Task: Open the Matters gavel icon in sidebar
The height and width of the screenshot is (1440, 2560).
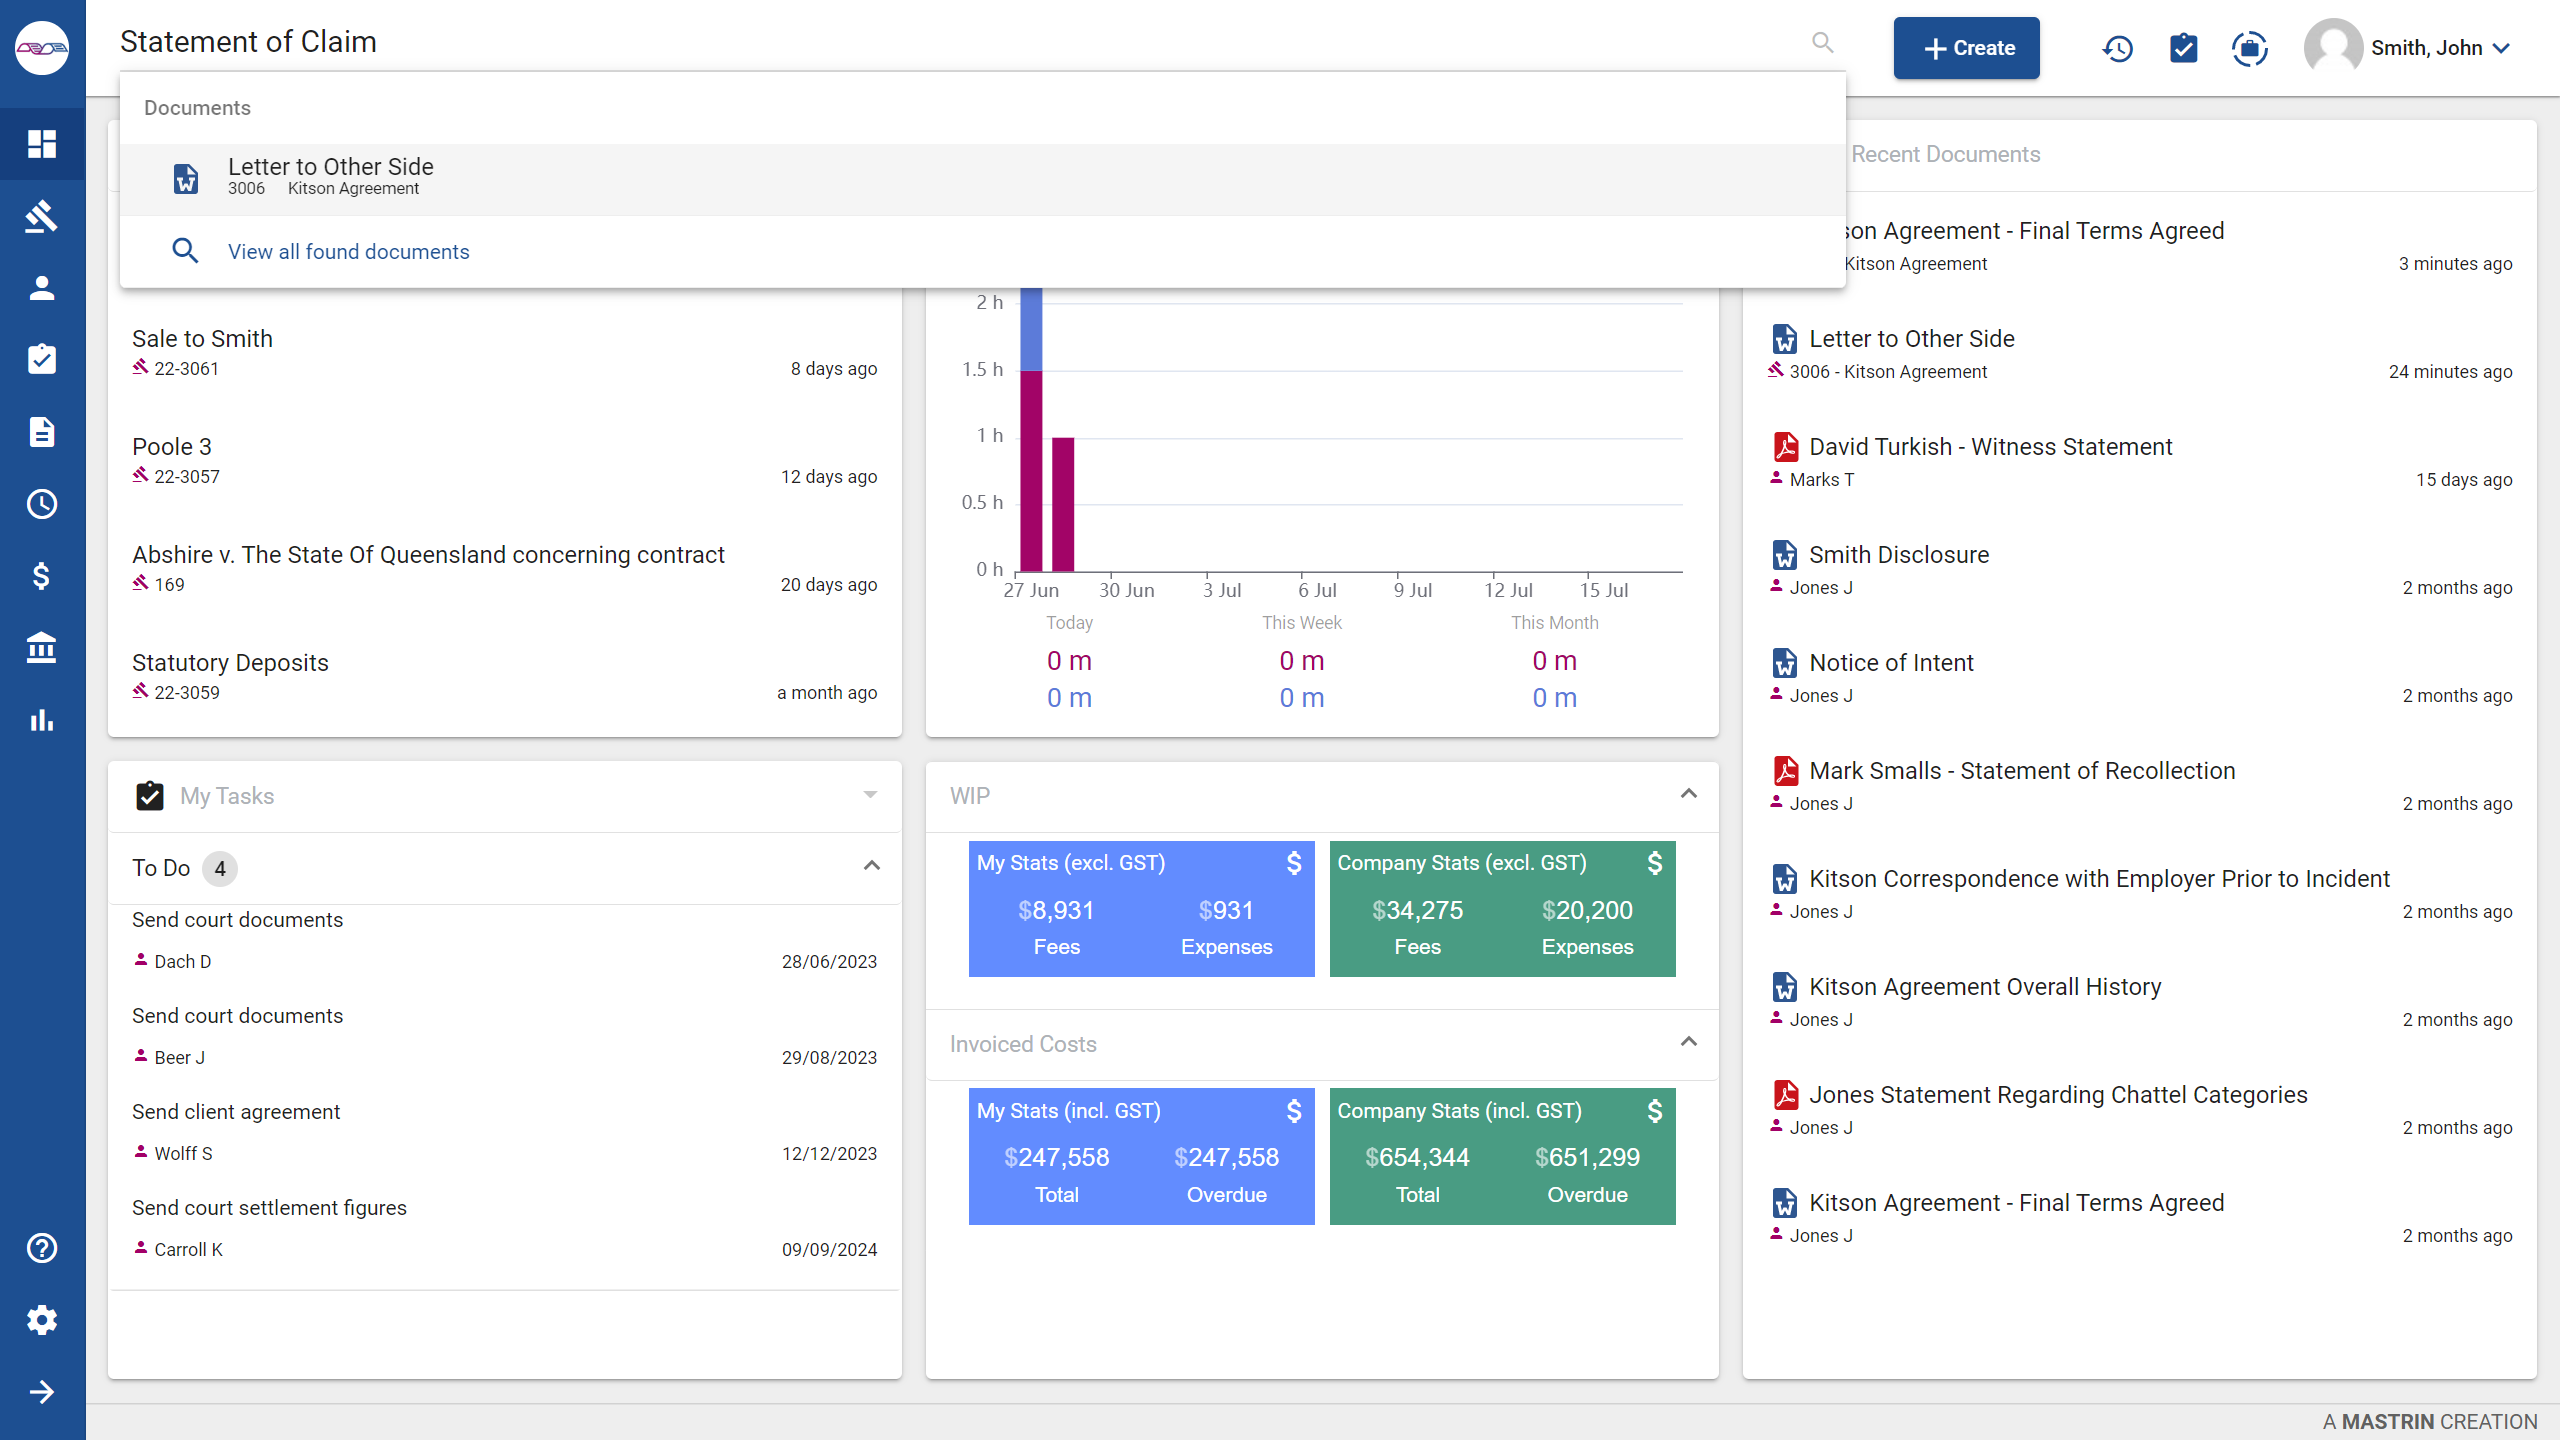Action: [x=41, y=216]
